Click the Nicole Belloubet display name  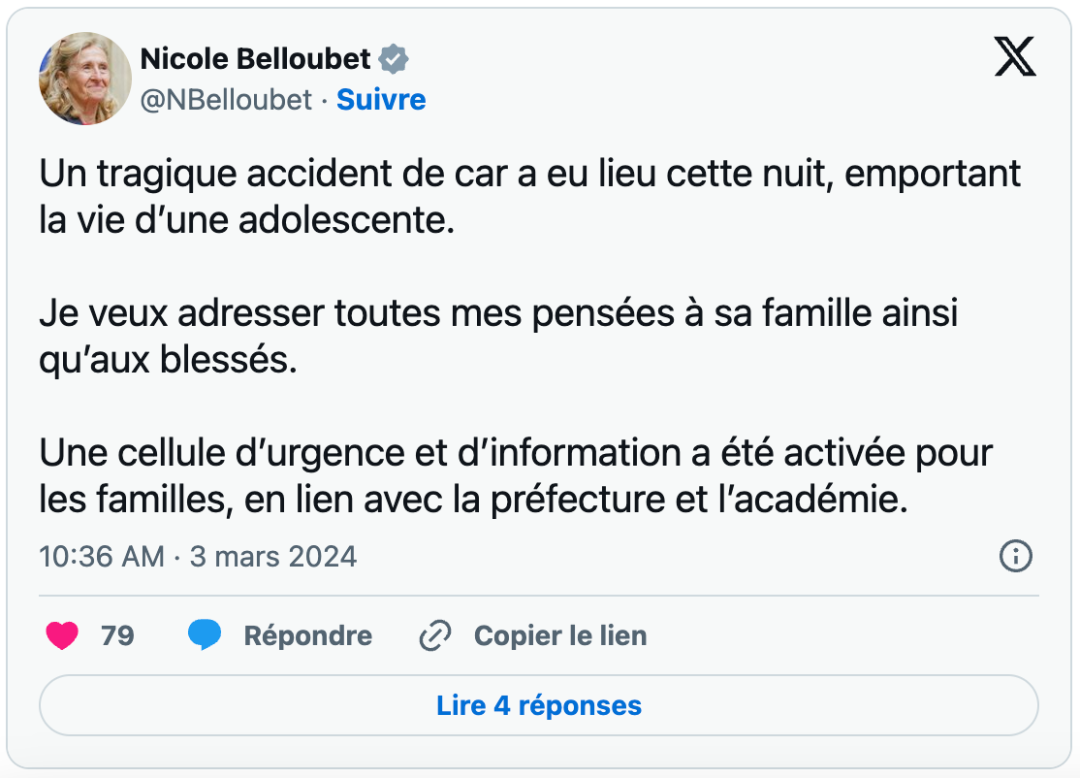click(x=255, y=59)
